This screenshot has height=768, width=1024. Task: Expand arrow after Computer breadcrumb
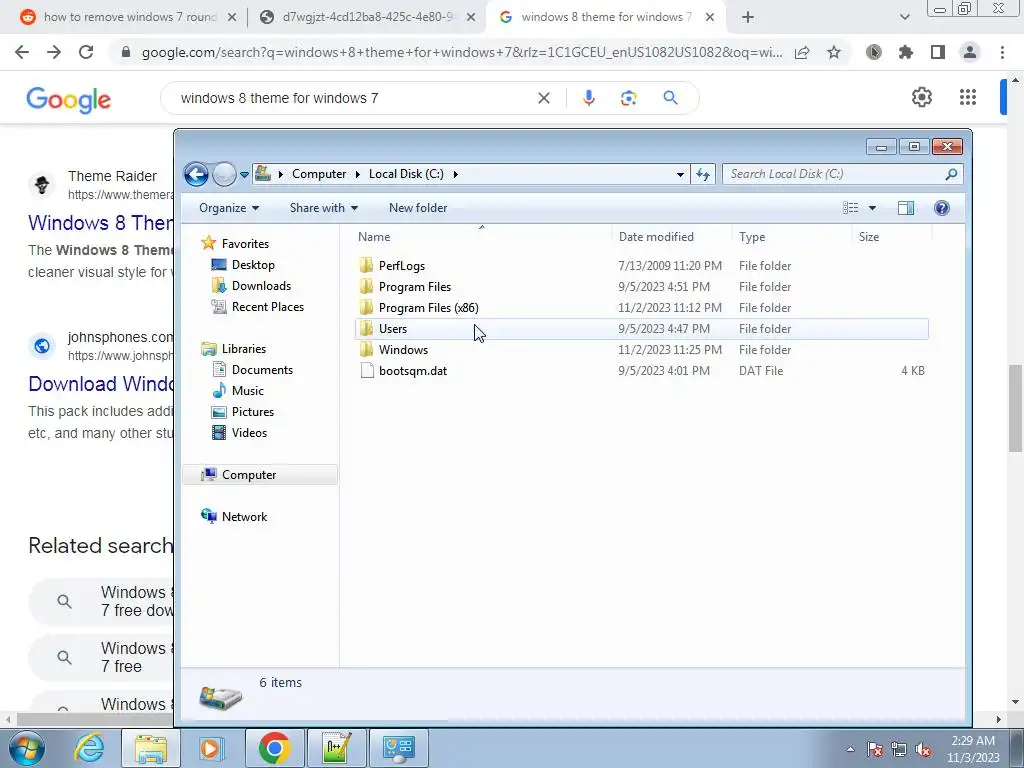(358, 174)
